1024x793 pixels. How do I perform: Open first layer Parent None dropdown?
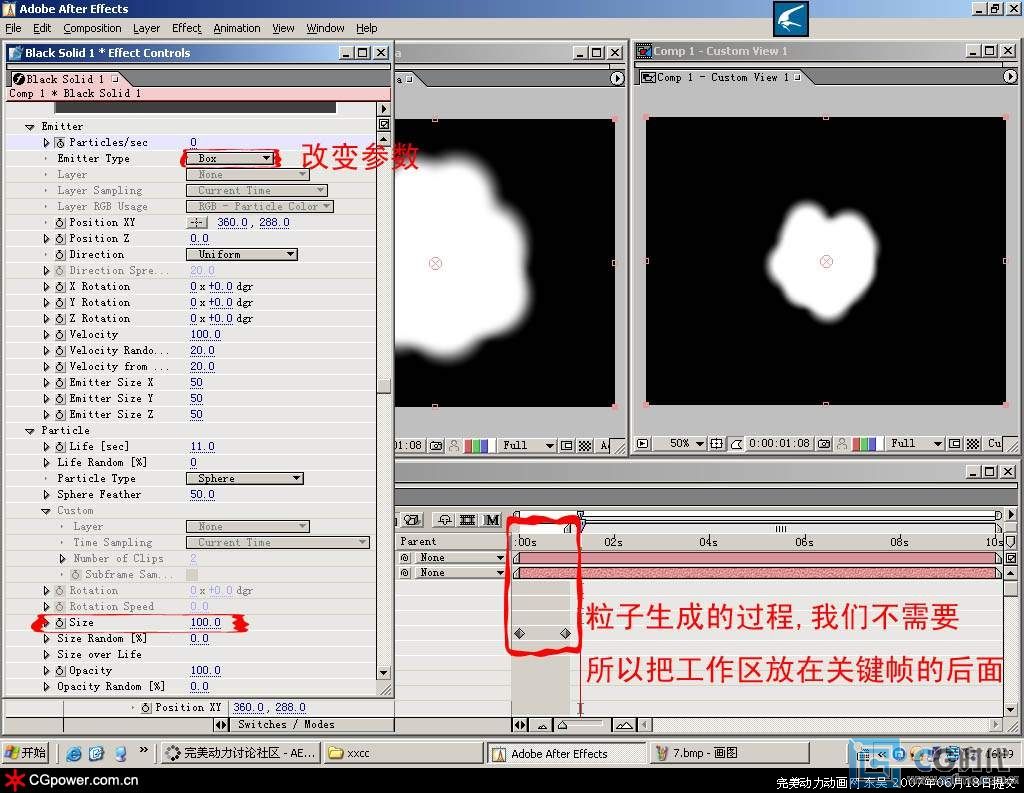click(461, 558)
